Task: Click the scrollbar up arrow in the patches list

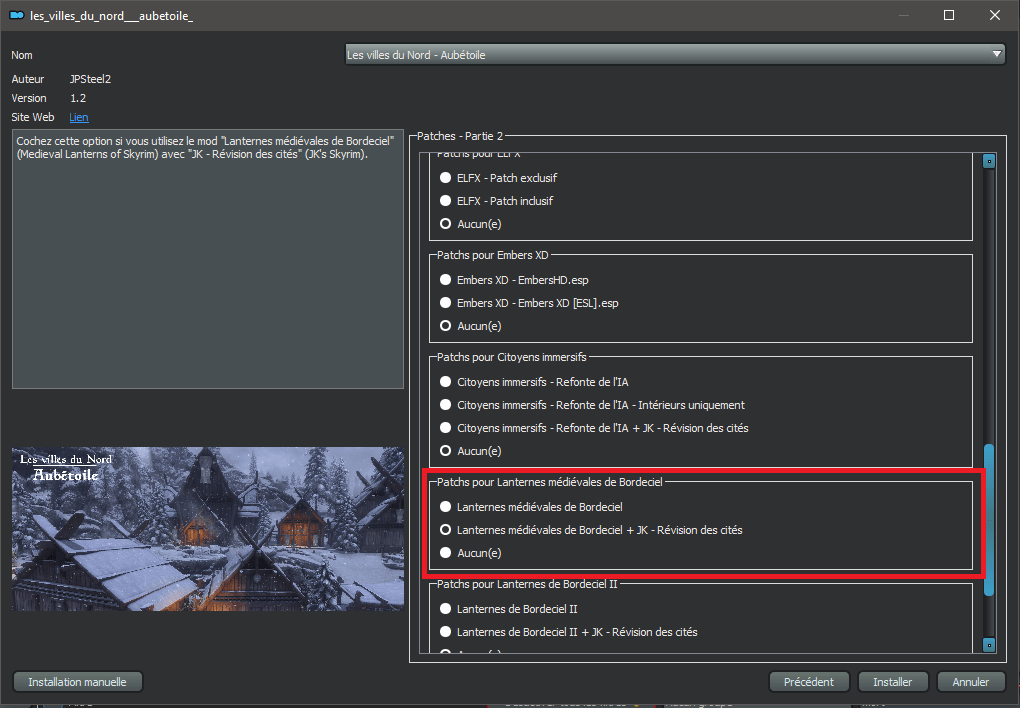Action: tap(989, 160)
